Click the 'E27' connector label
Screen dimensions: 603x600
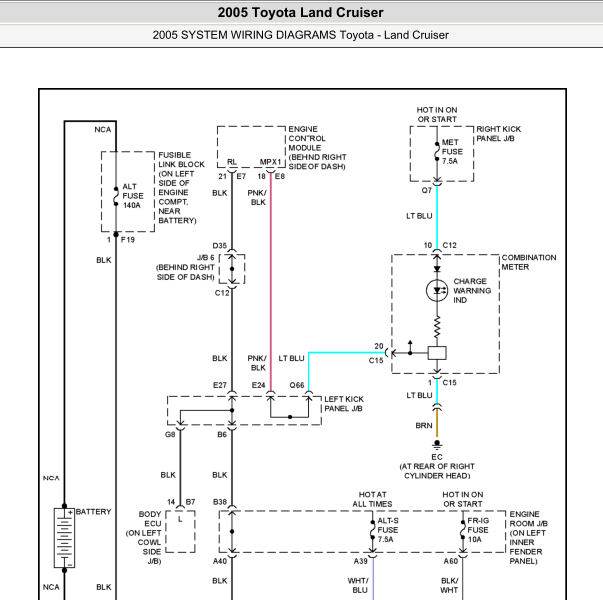220,385
